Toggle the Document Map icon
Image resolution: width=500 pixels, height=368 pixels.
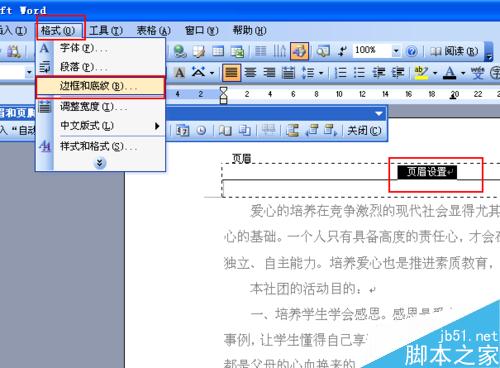(323, 51)
